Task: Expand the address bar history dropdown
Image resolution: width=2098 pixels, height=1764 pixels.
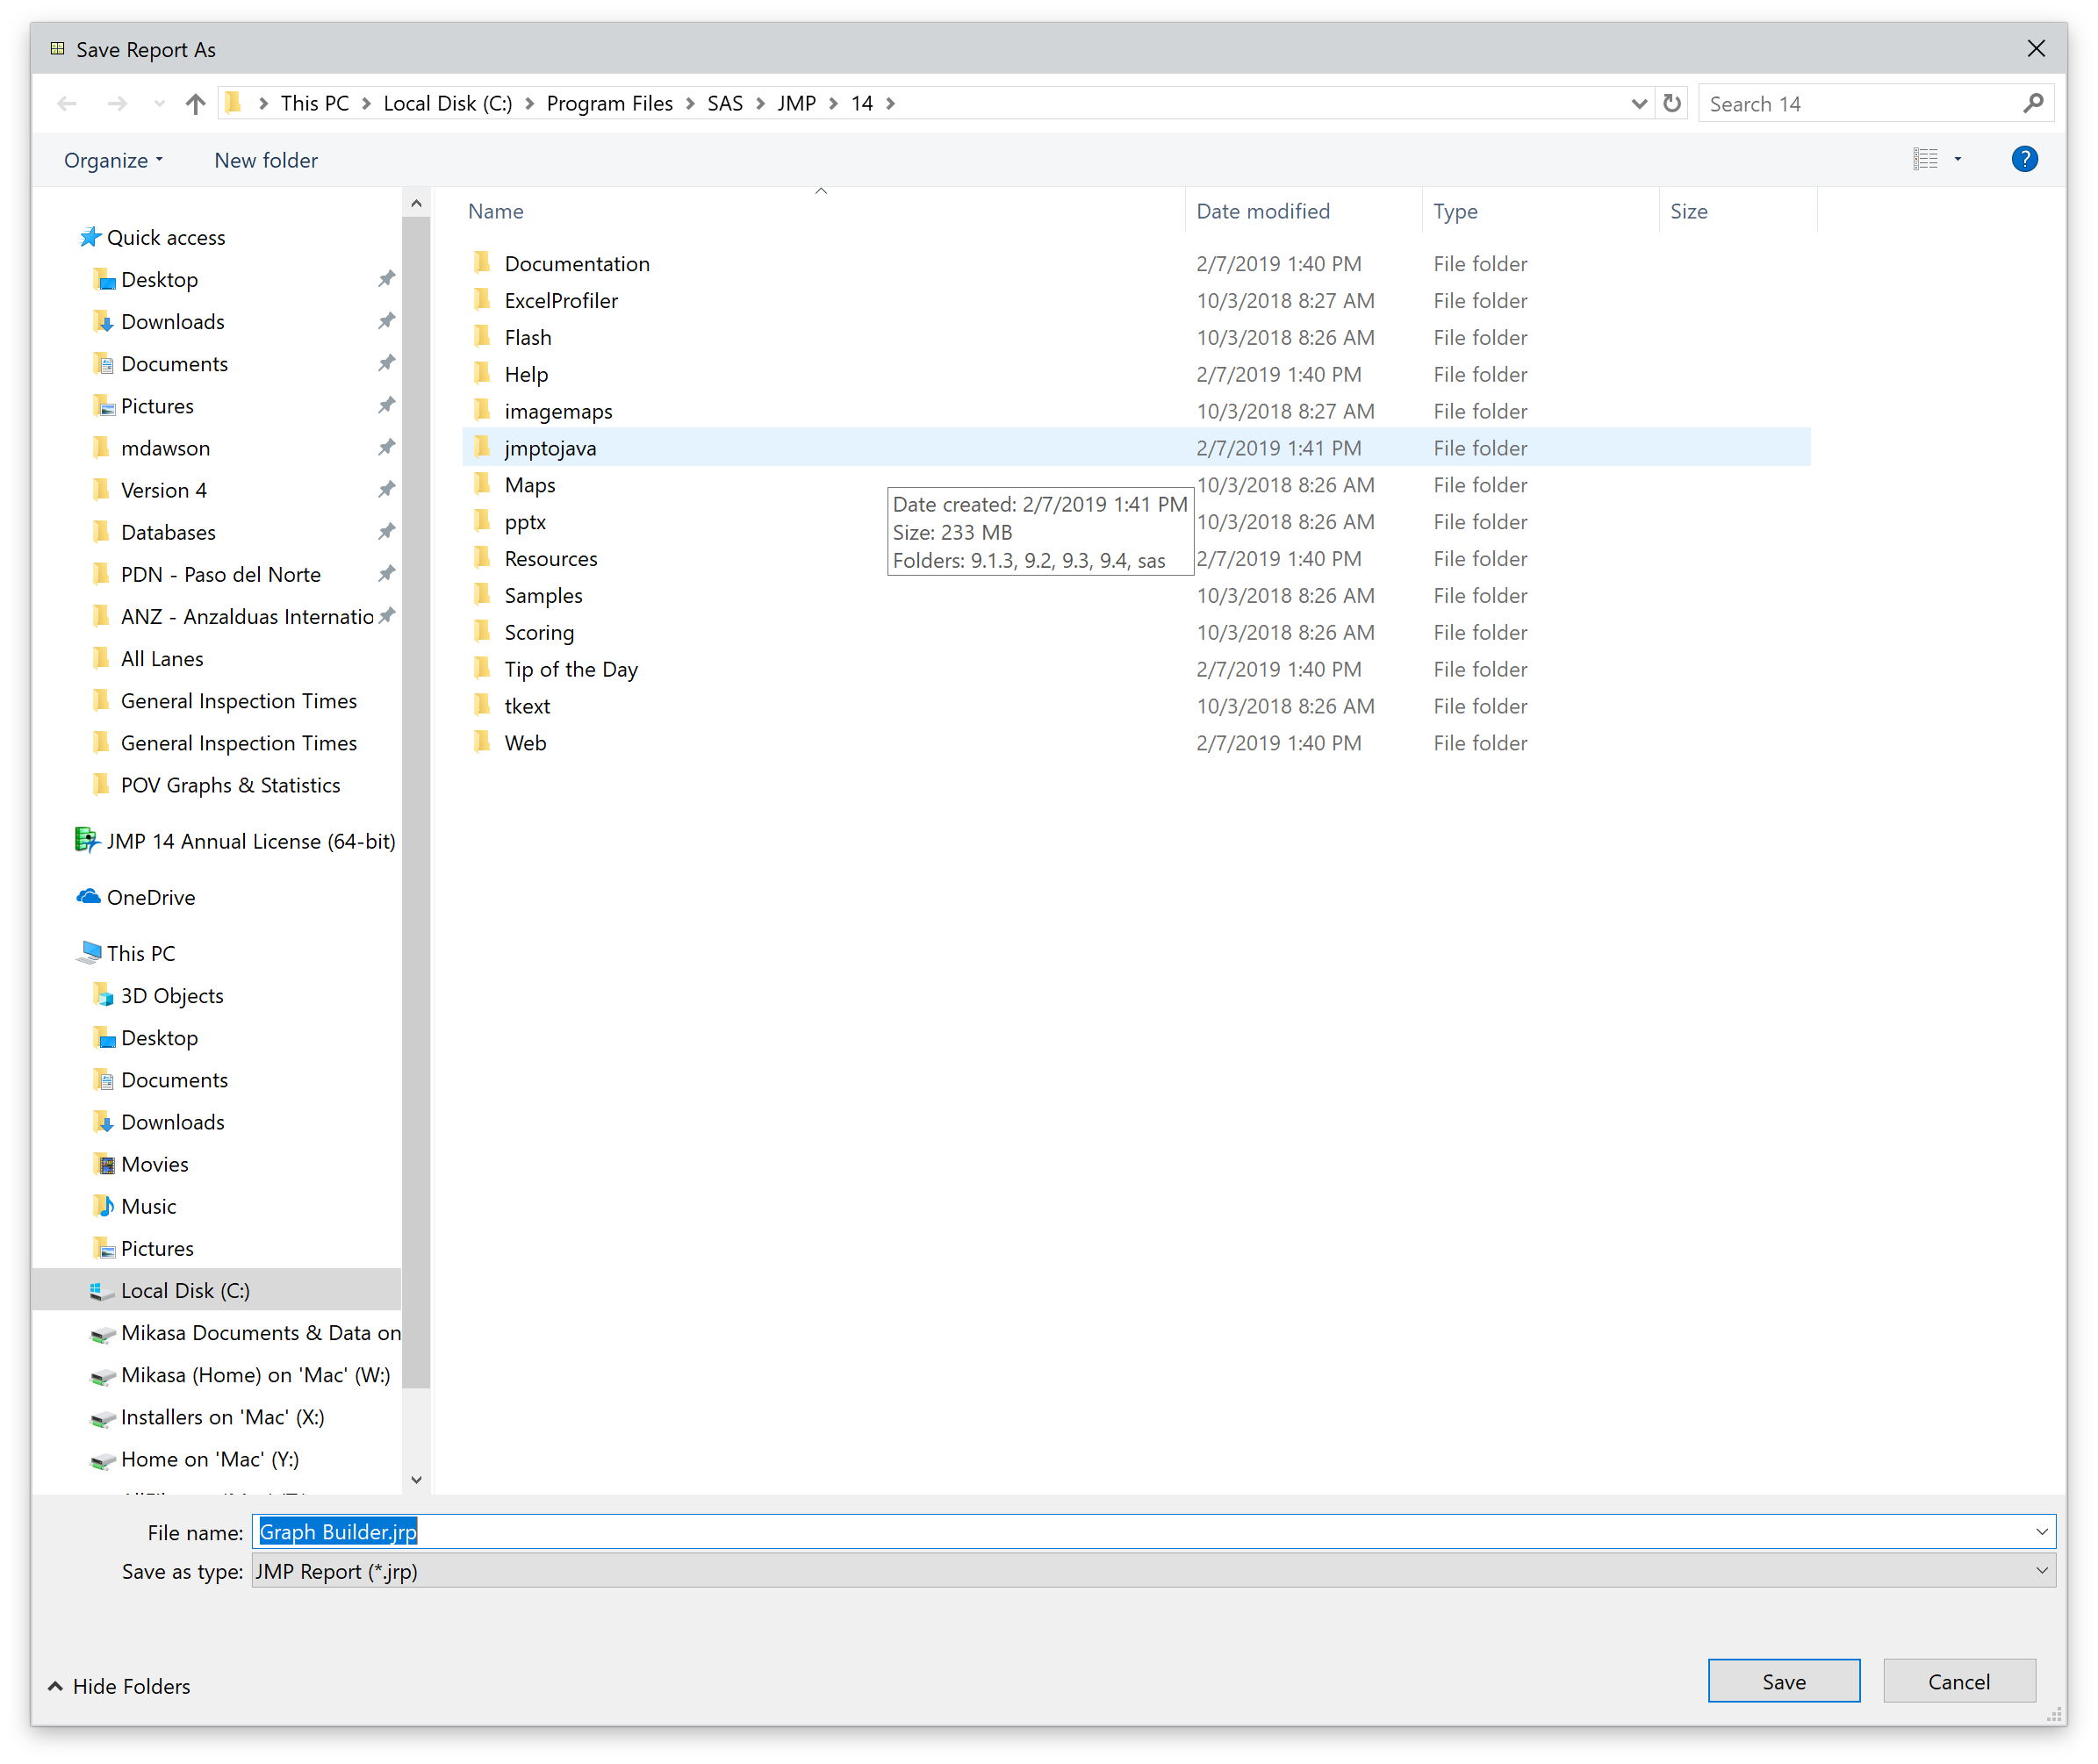Action: pyautogui.click(x=1639, y=104)
